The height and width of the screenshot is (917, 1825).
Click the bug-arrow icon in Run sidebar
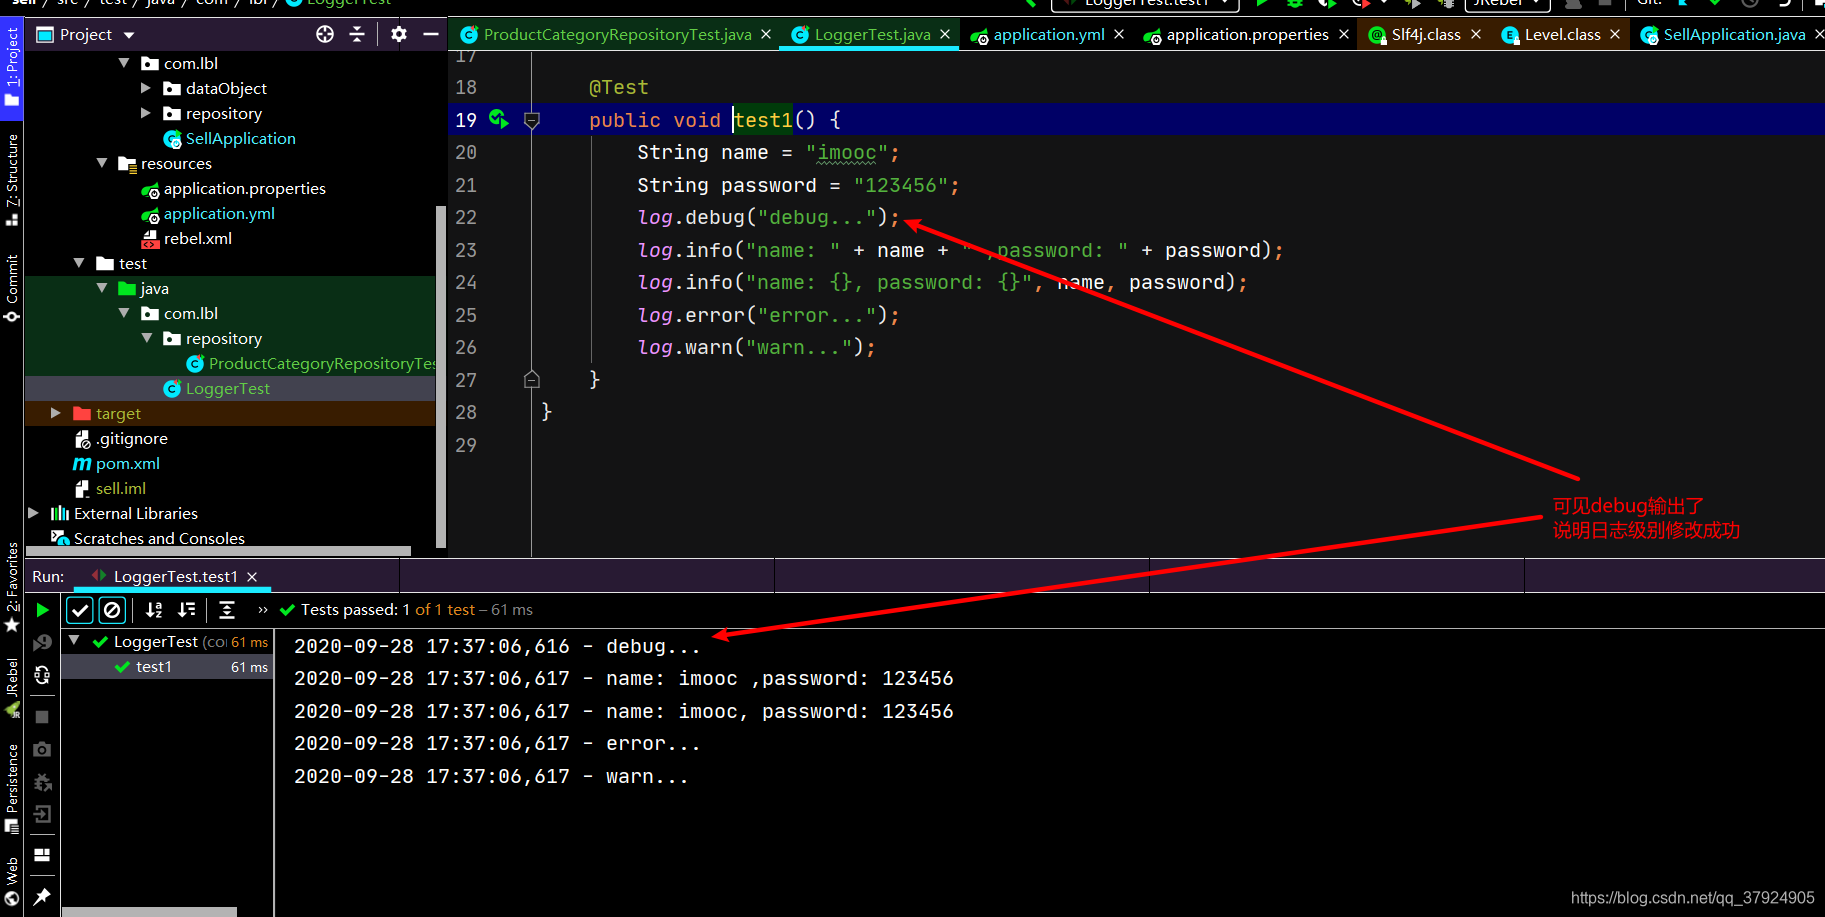click(42, 782)
